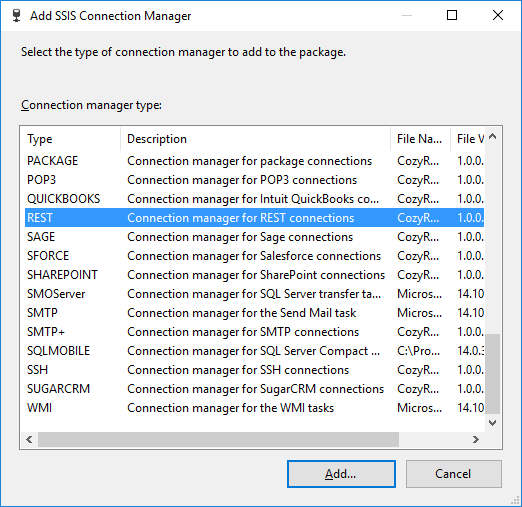The width and height of the screenshot is (522, 507).
Task: Select the QUICKBOOKS connection manager type
Action: click(x=254, y=199)
